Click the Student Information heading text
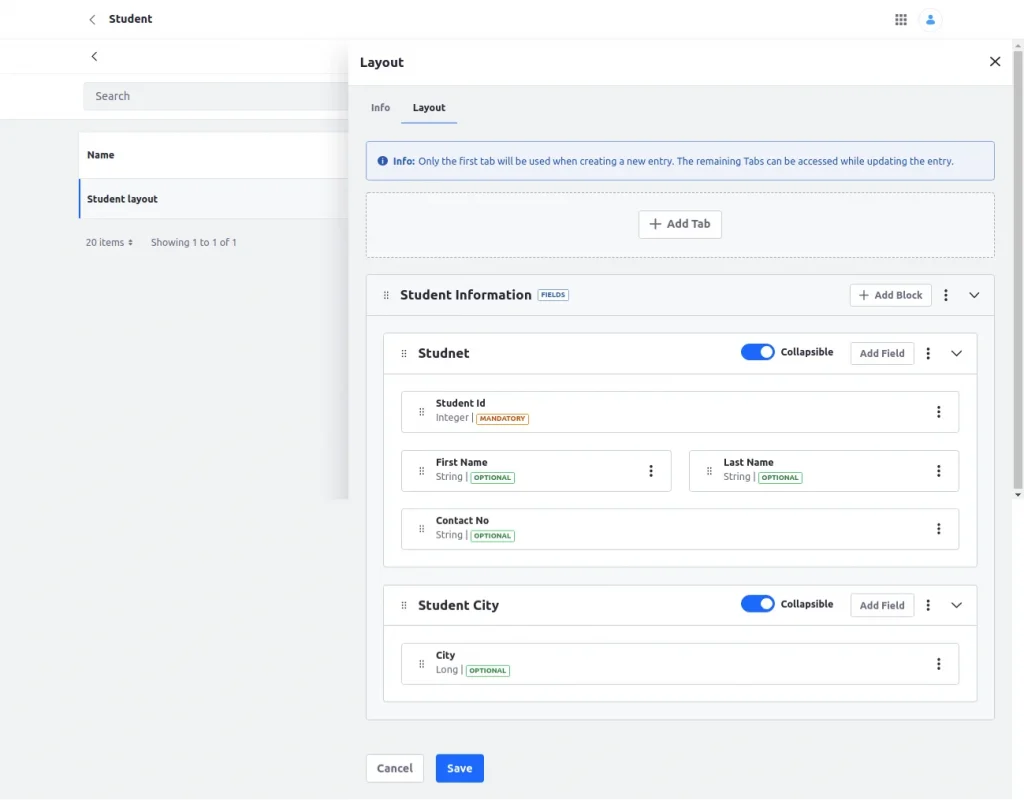 pyautogui.click(x=466, y=295)
